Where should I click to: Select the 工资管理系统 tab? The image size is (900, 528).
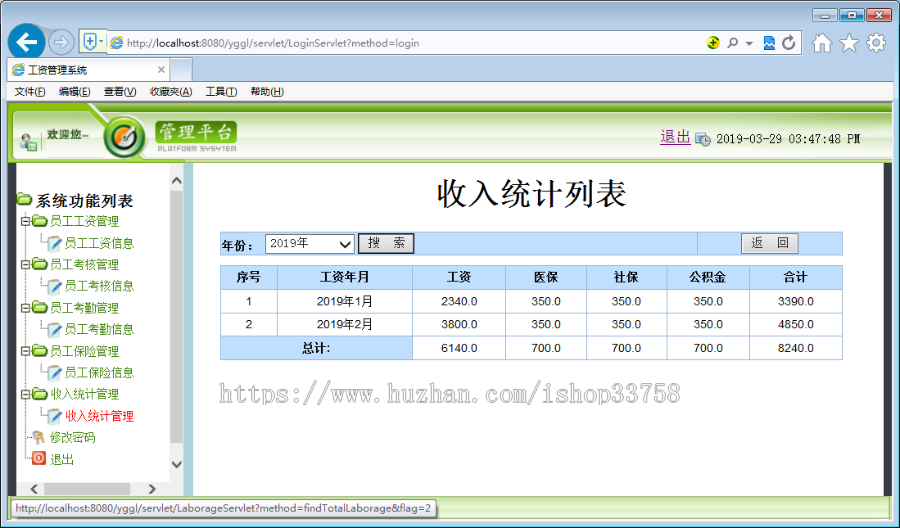click(89, 70)
